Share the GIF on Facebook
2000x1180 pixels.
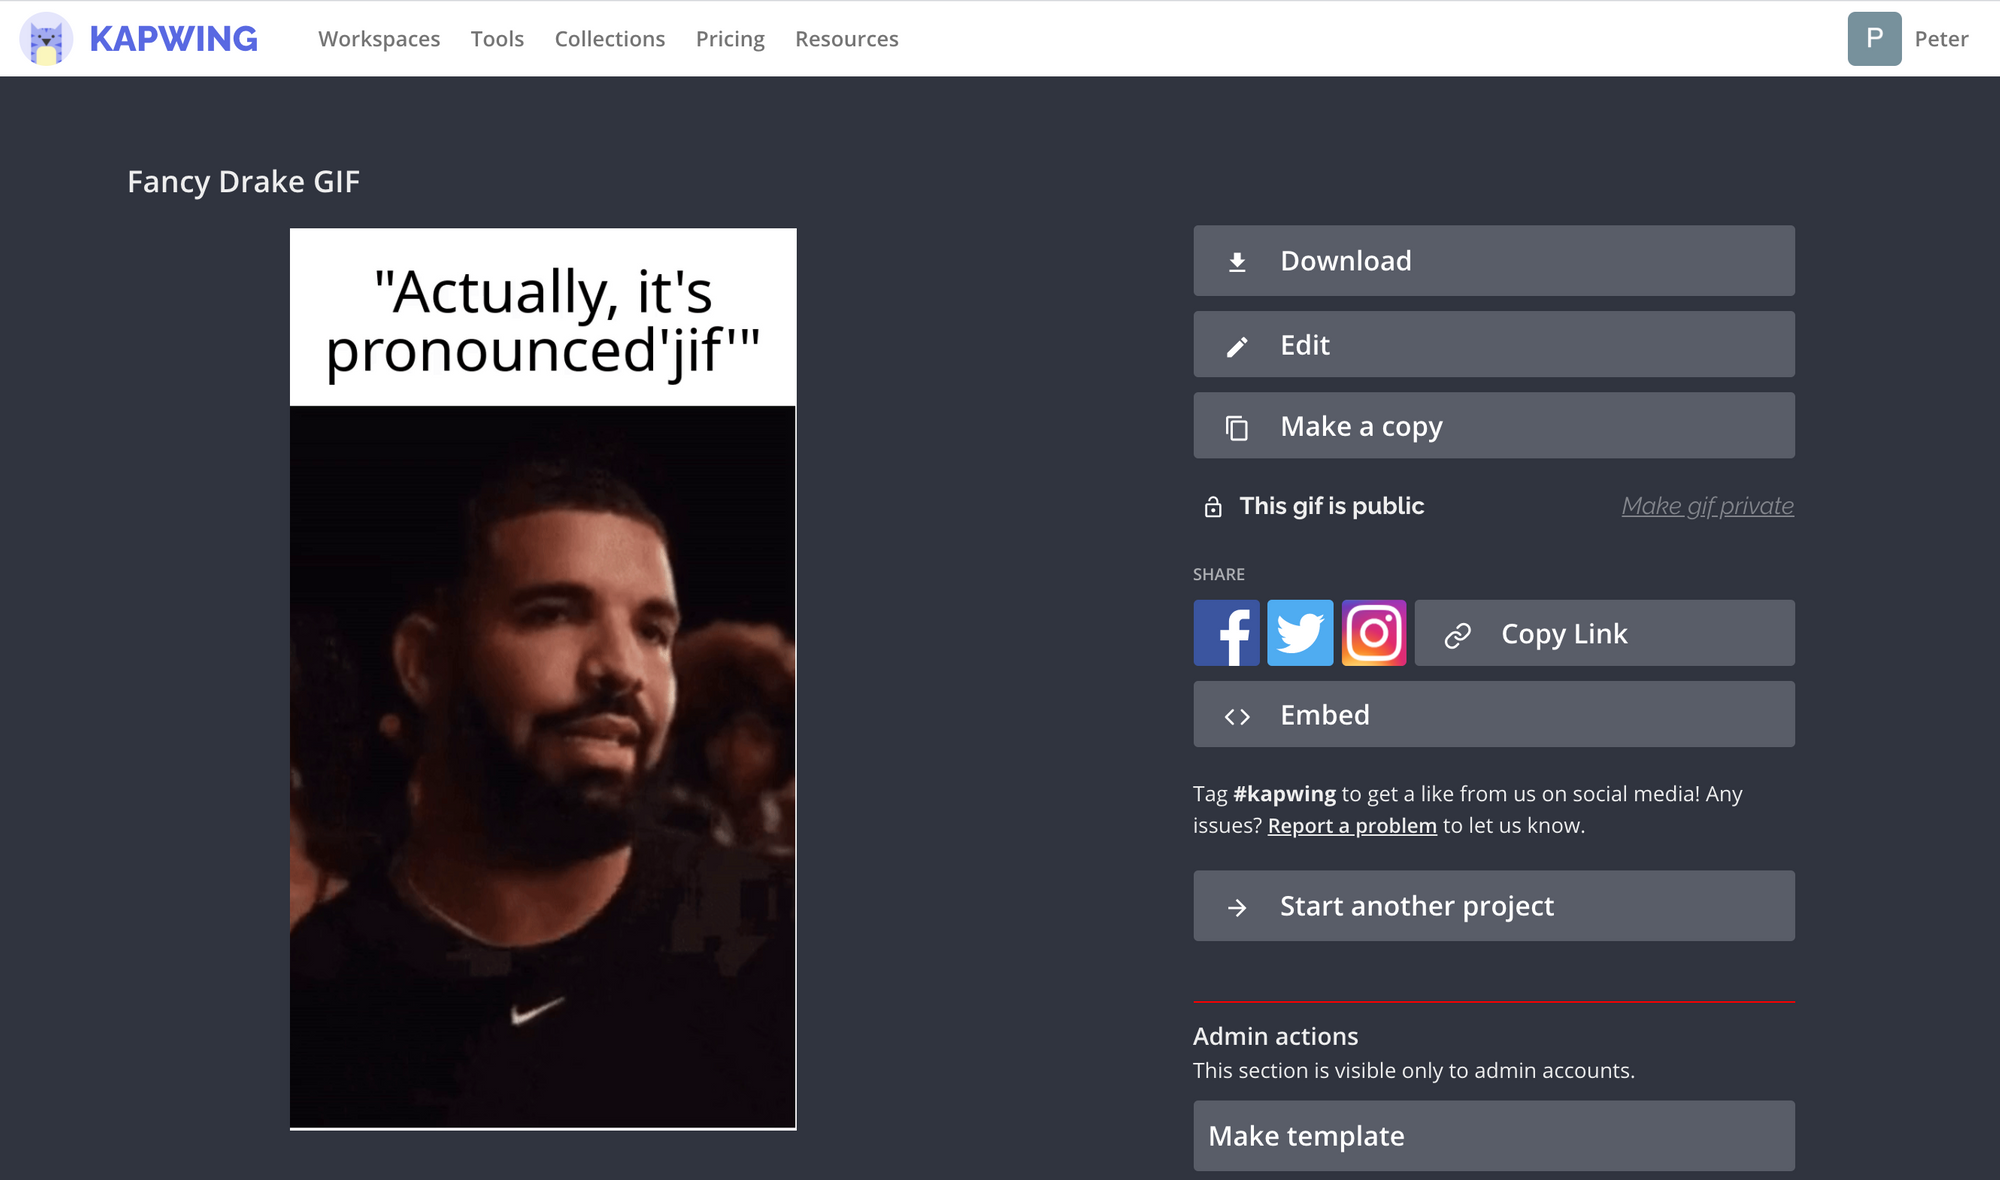(1226, 633)
